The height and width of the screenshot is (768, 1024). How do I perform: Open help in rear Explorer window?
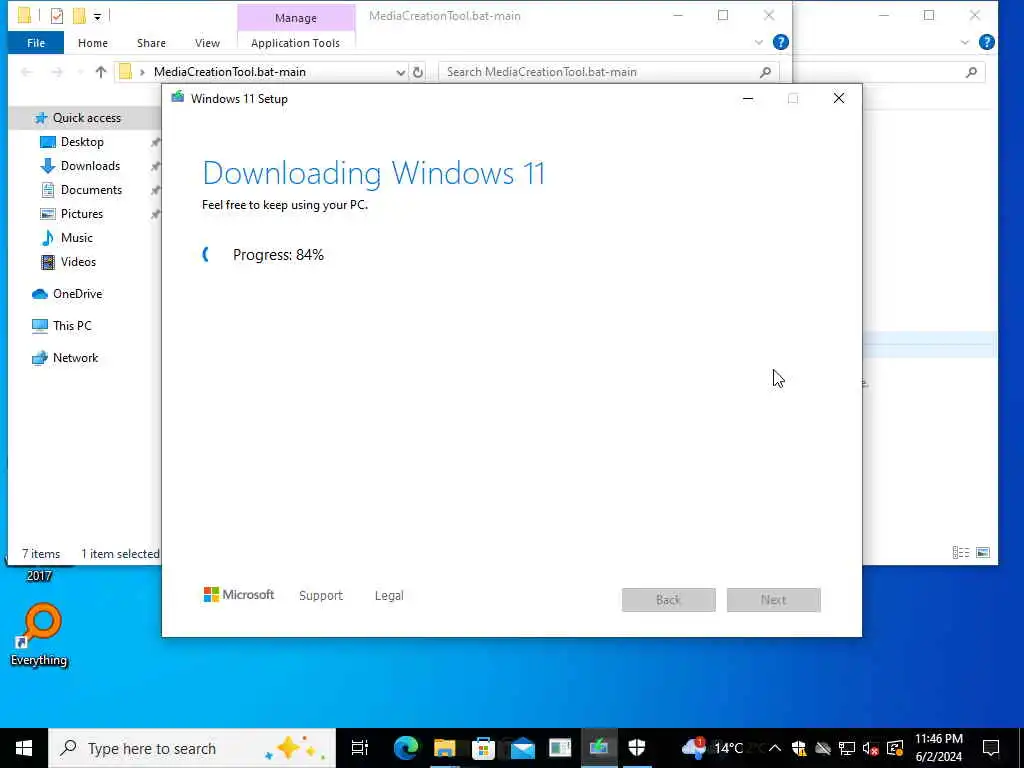987,42
